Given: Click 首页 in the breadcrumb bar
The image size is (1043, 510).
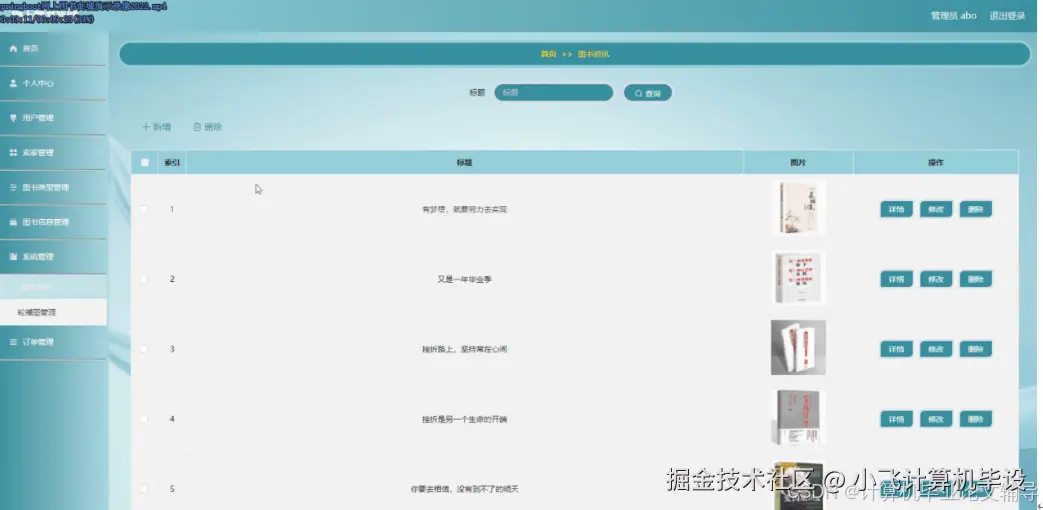Looking at the screenshot, I should coord(548,55).
